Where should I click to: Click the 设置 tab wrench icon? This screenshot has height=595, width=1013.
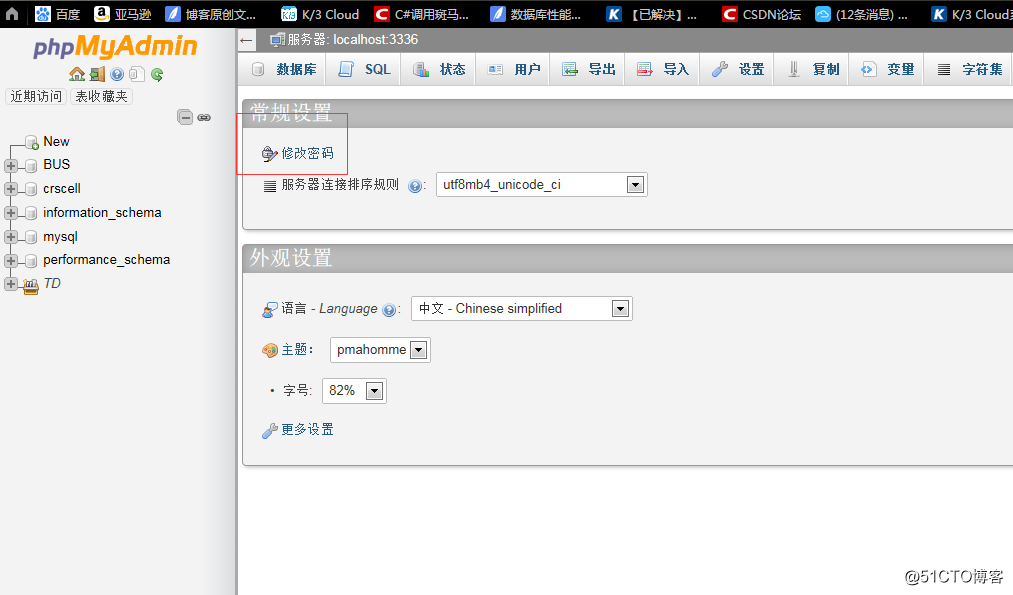tap(720, 69)
